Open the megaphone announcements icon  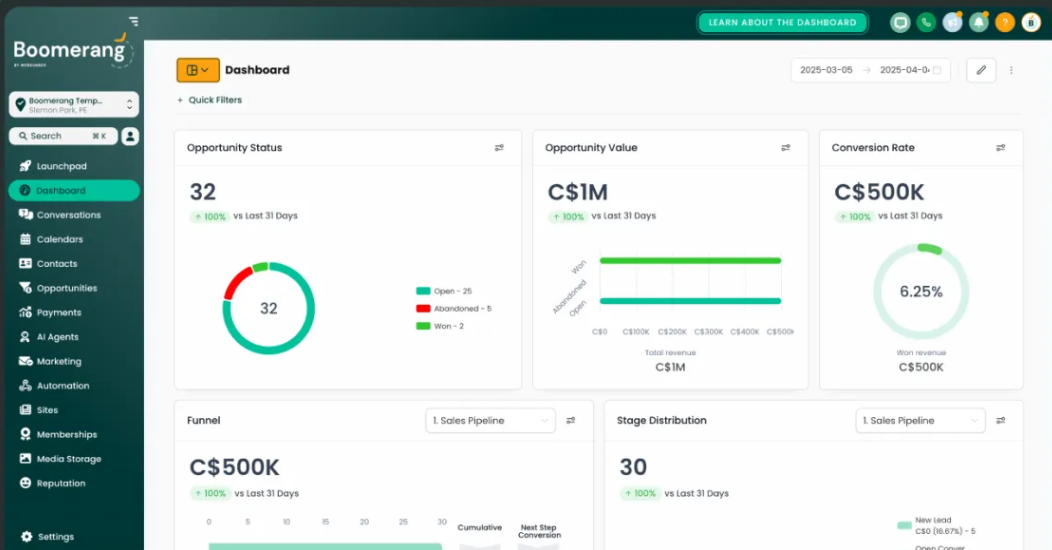pyautogui.click(x=952, y=22)
